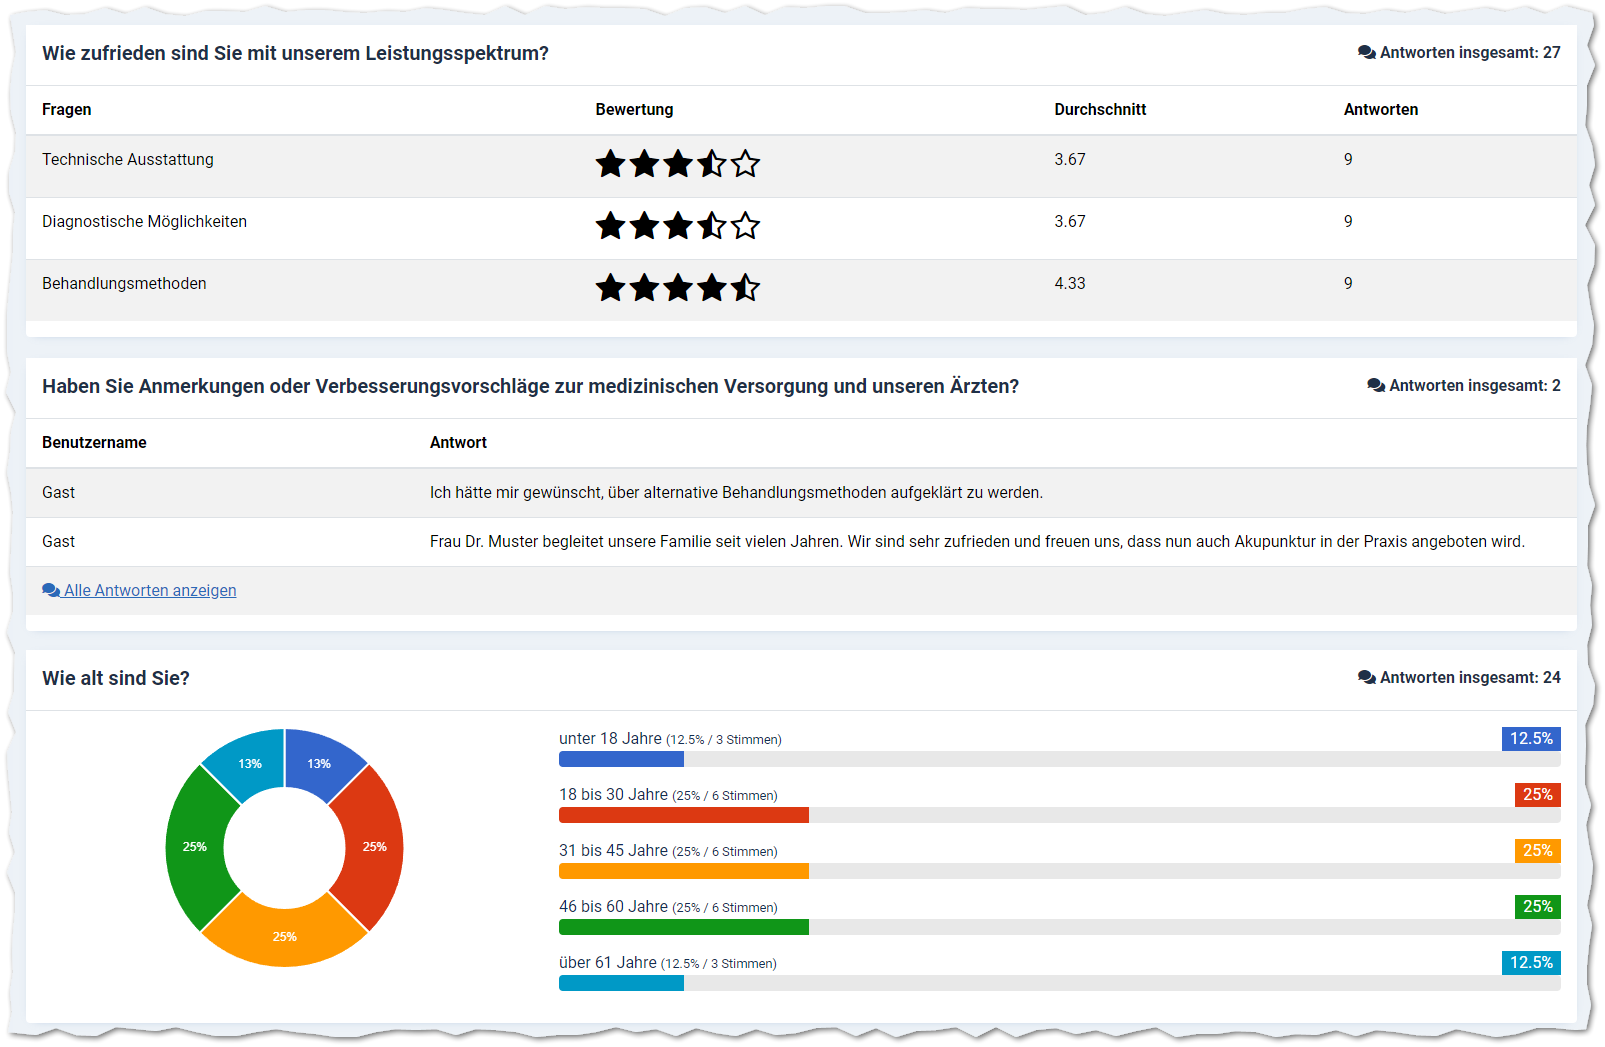Open the 'Alle Antworten anzeigen' link

coord(150,591)
